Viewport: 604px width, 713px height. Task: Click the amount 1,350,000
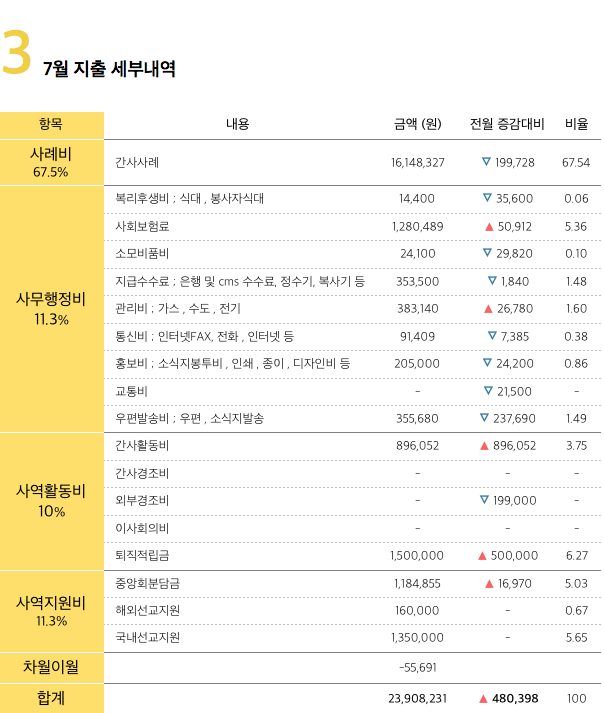click(x=417, y=638)
